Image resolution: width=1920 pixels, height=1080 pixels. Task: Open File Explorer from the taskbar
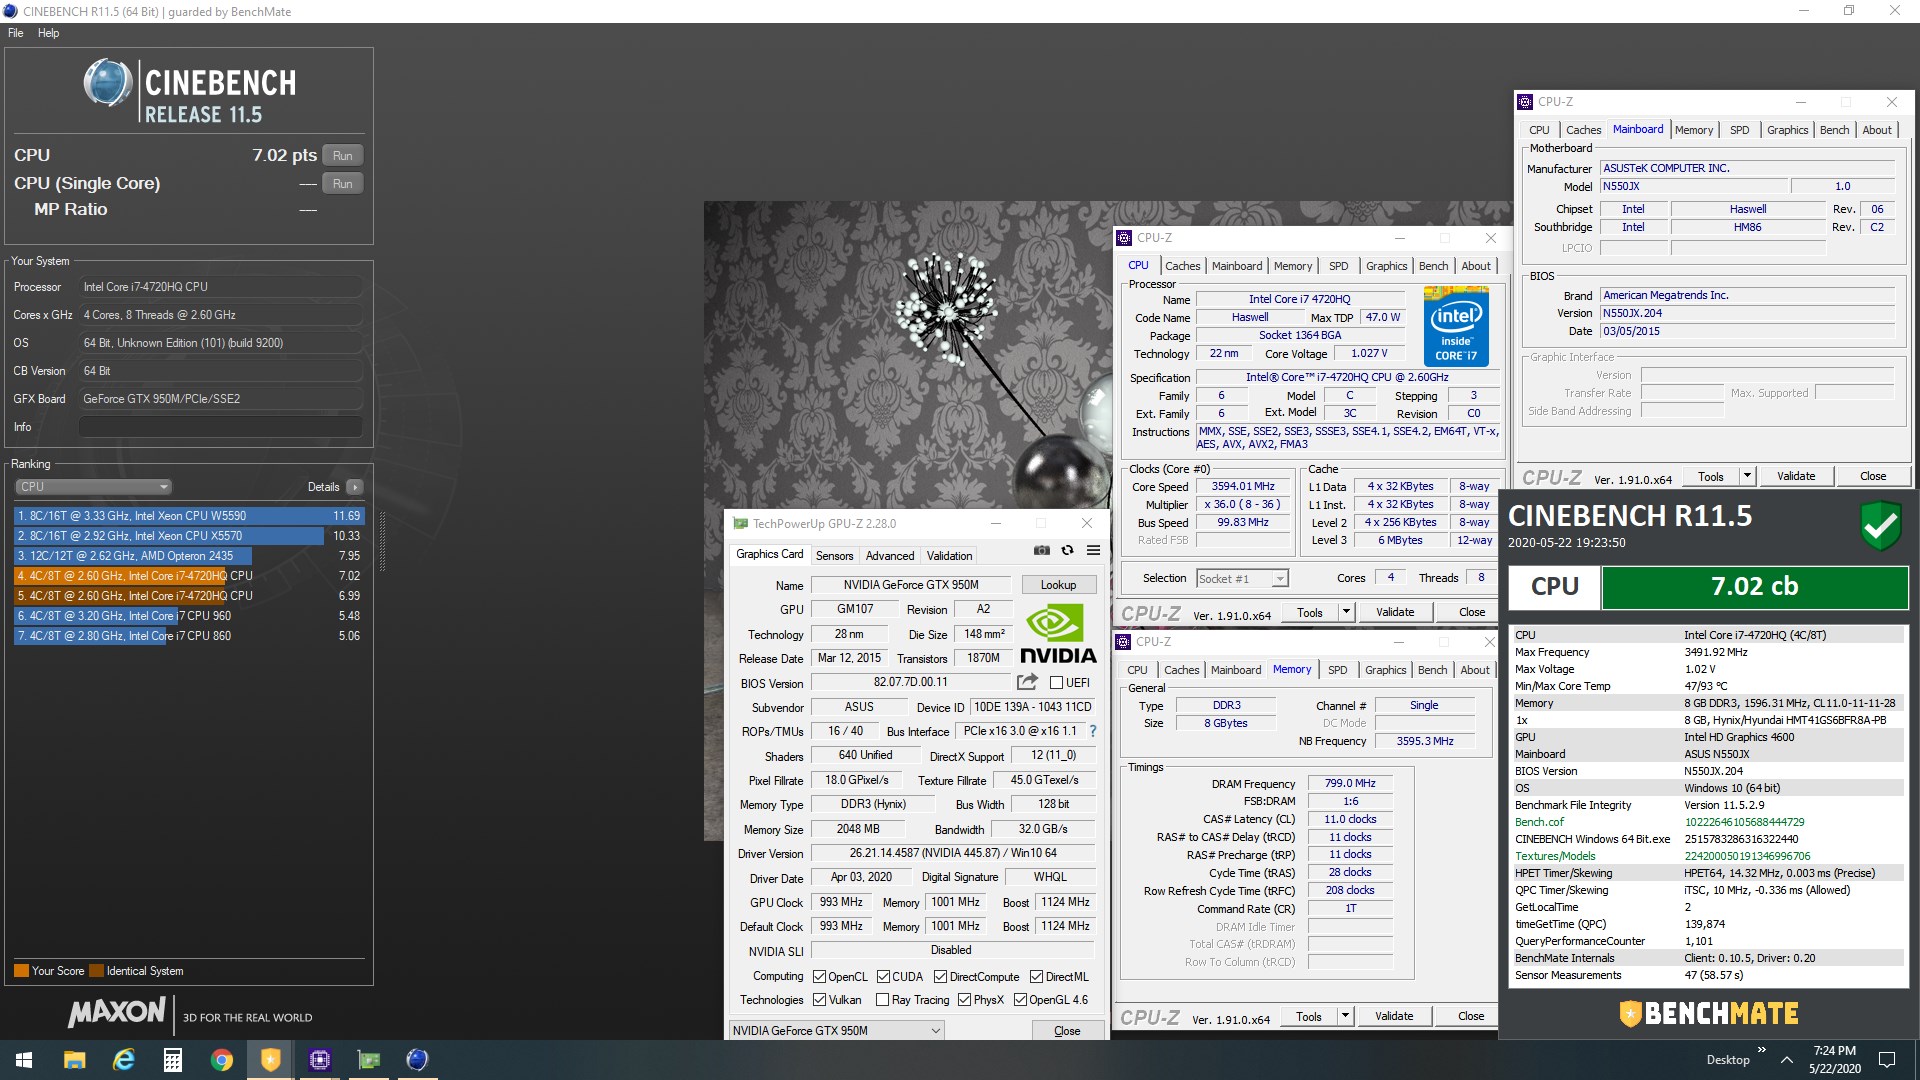[x=74, y=1060]
